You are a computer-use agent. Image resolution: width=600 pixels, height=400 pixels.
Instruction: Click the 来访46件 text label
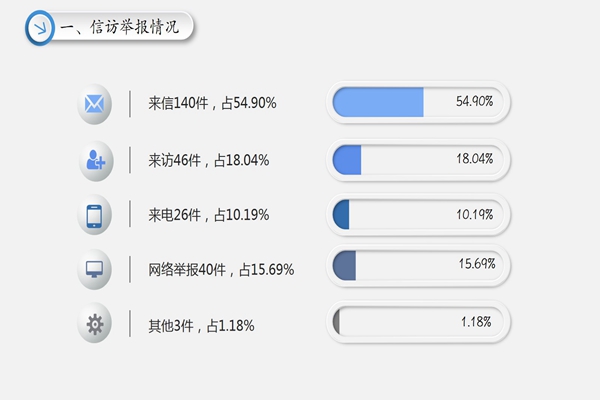[208, 160]
